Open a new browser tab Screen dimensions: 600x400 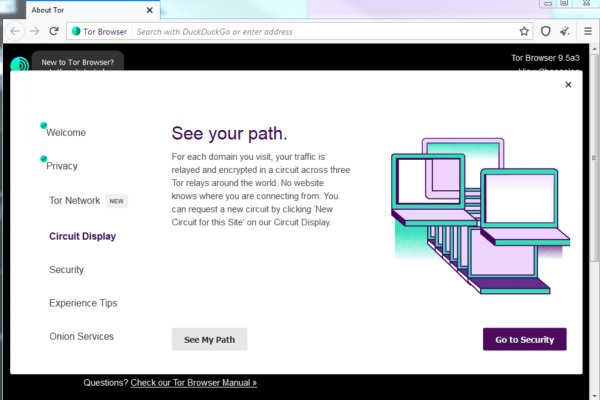[174, 9]
